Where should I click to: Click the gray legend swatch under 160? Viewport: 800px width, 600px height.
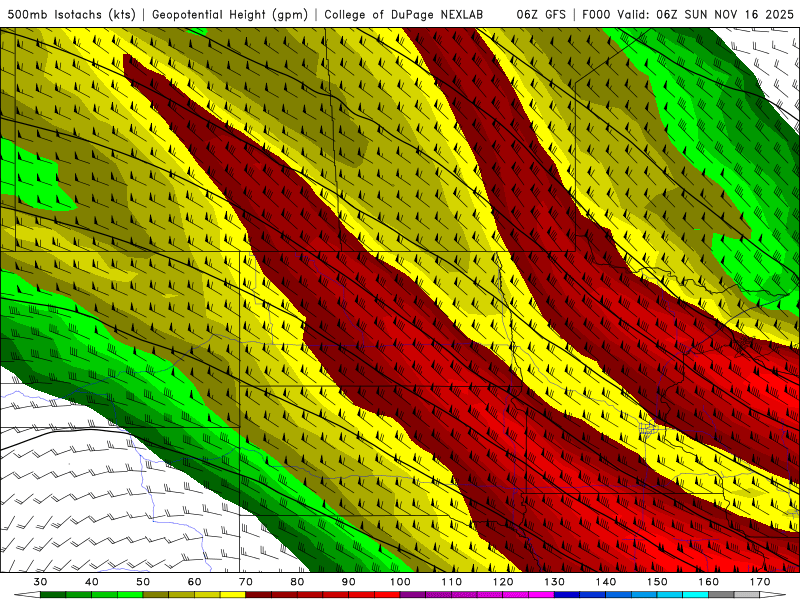point(721,596)
